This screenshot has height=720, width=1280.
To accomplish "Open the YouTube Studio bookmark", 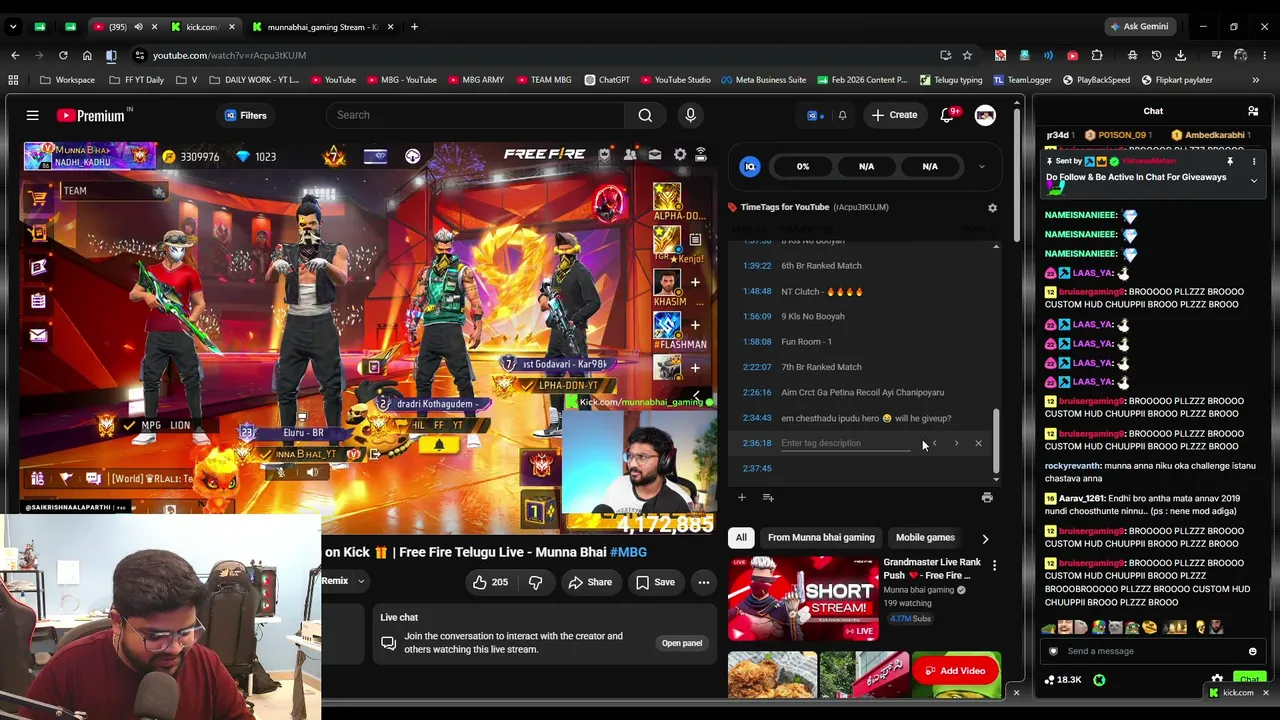I will (x=675, y=80).
